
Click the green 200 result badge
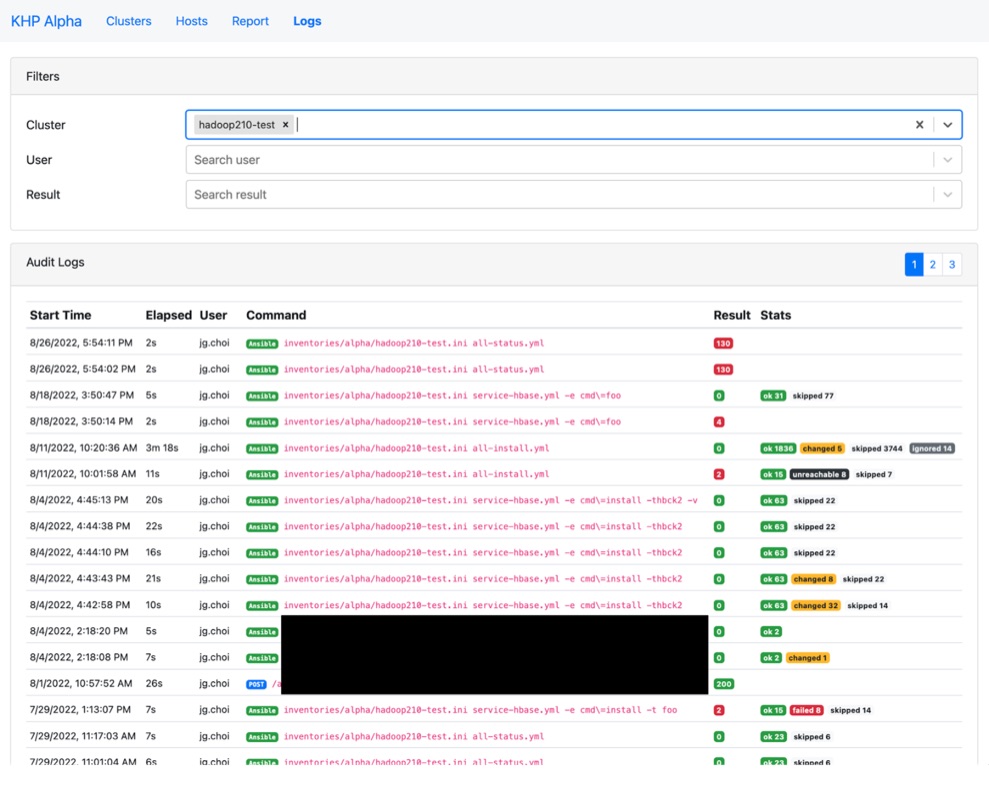click(x=723, y=684)
